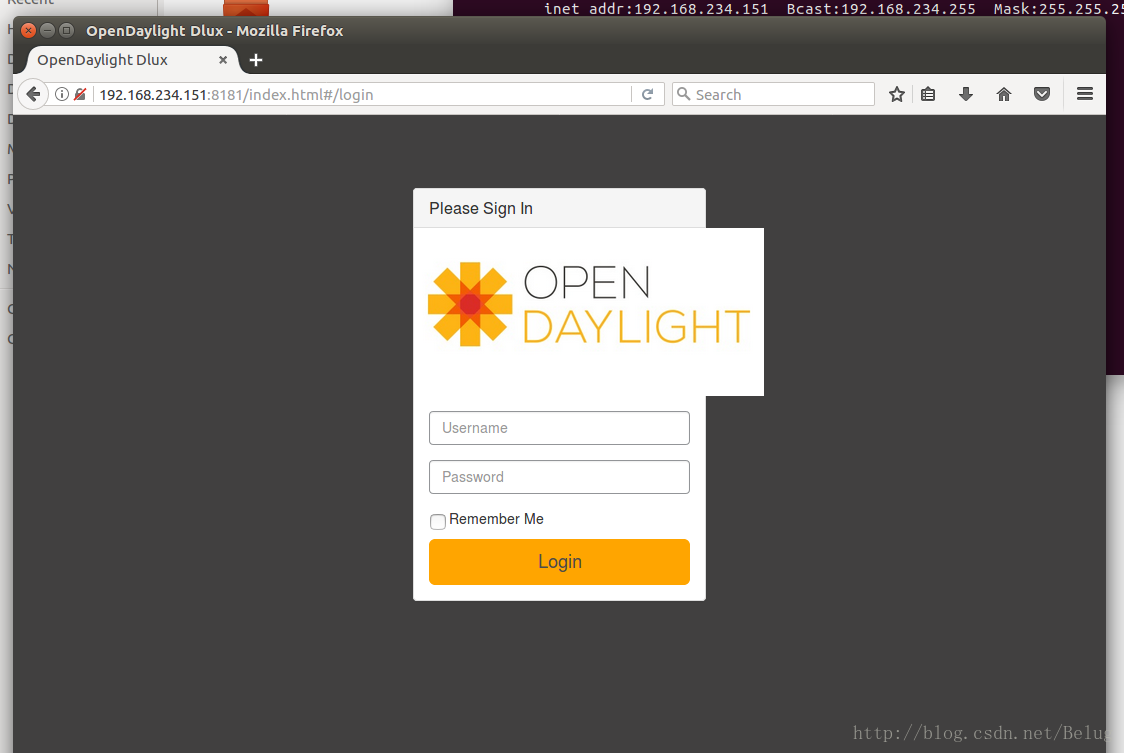
Task: Save page to Pocket icon
Action: pyautogui.click(x=1042, y=95)
